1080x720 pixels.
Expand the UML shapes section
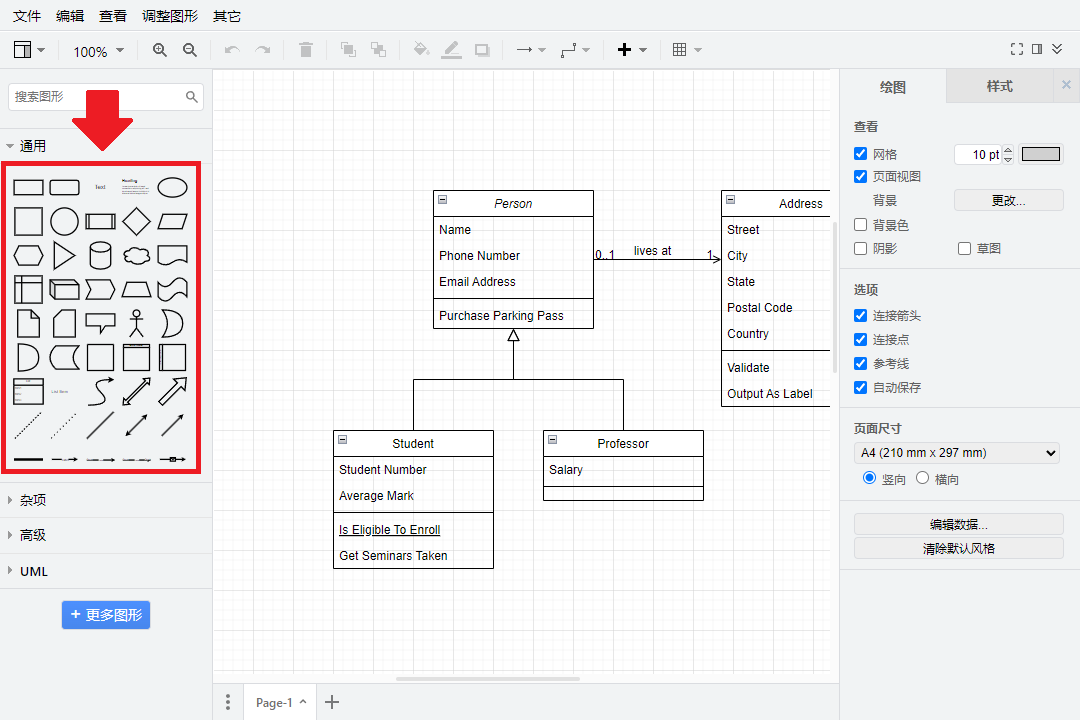(x=34, y=571)
